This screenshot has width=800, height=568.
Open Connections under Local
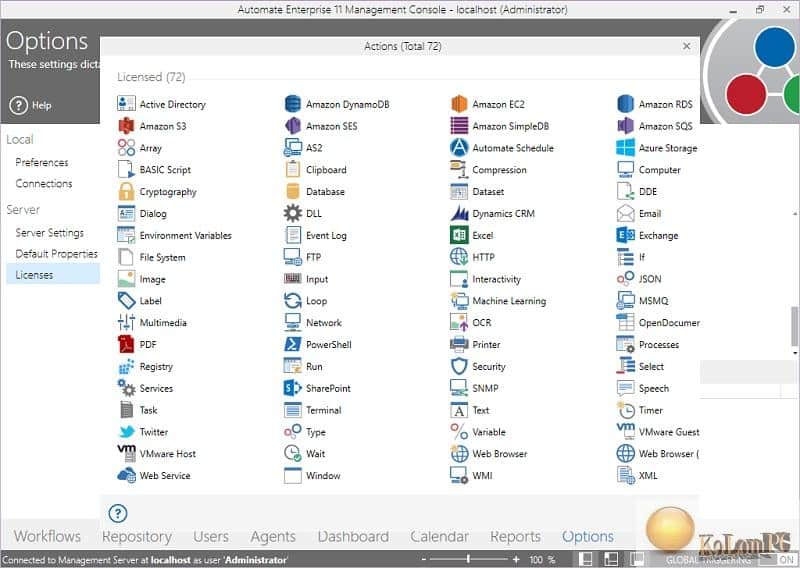pos(44,183)
